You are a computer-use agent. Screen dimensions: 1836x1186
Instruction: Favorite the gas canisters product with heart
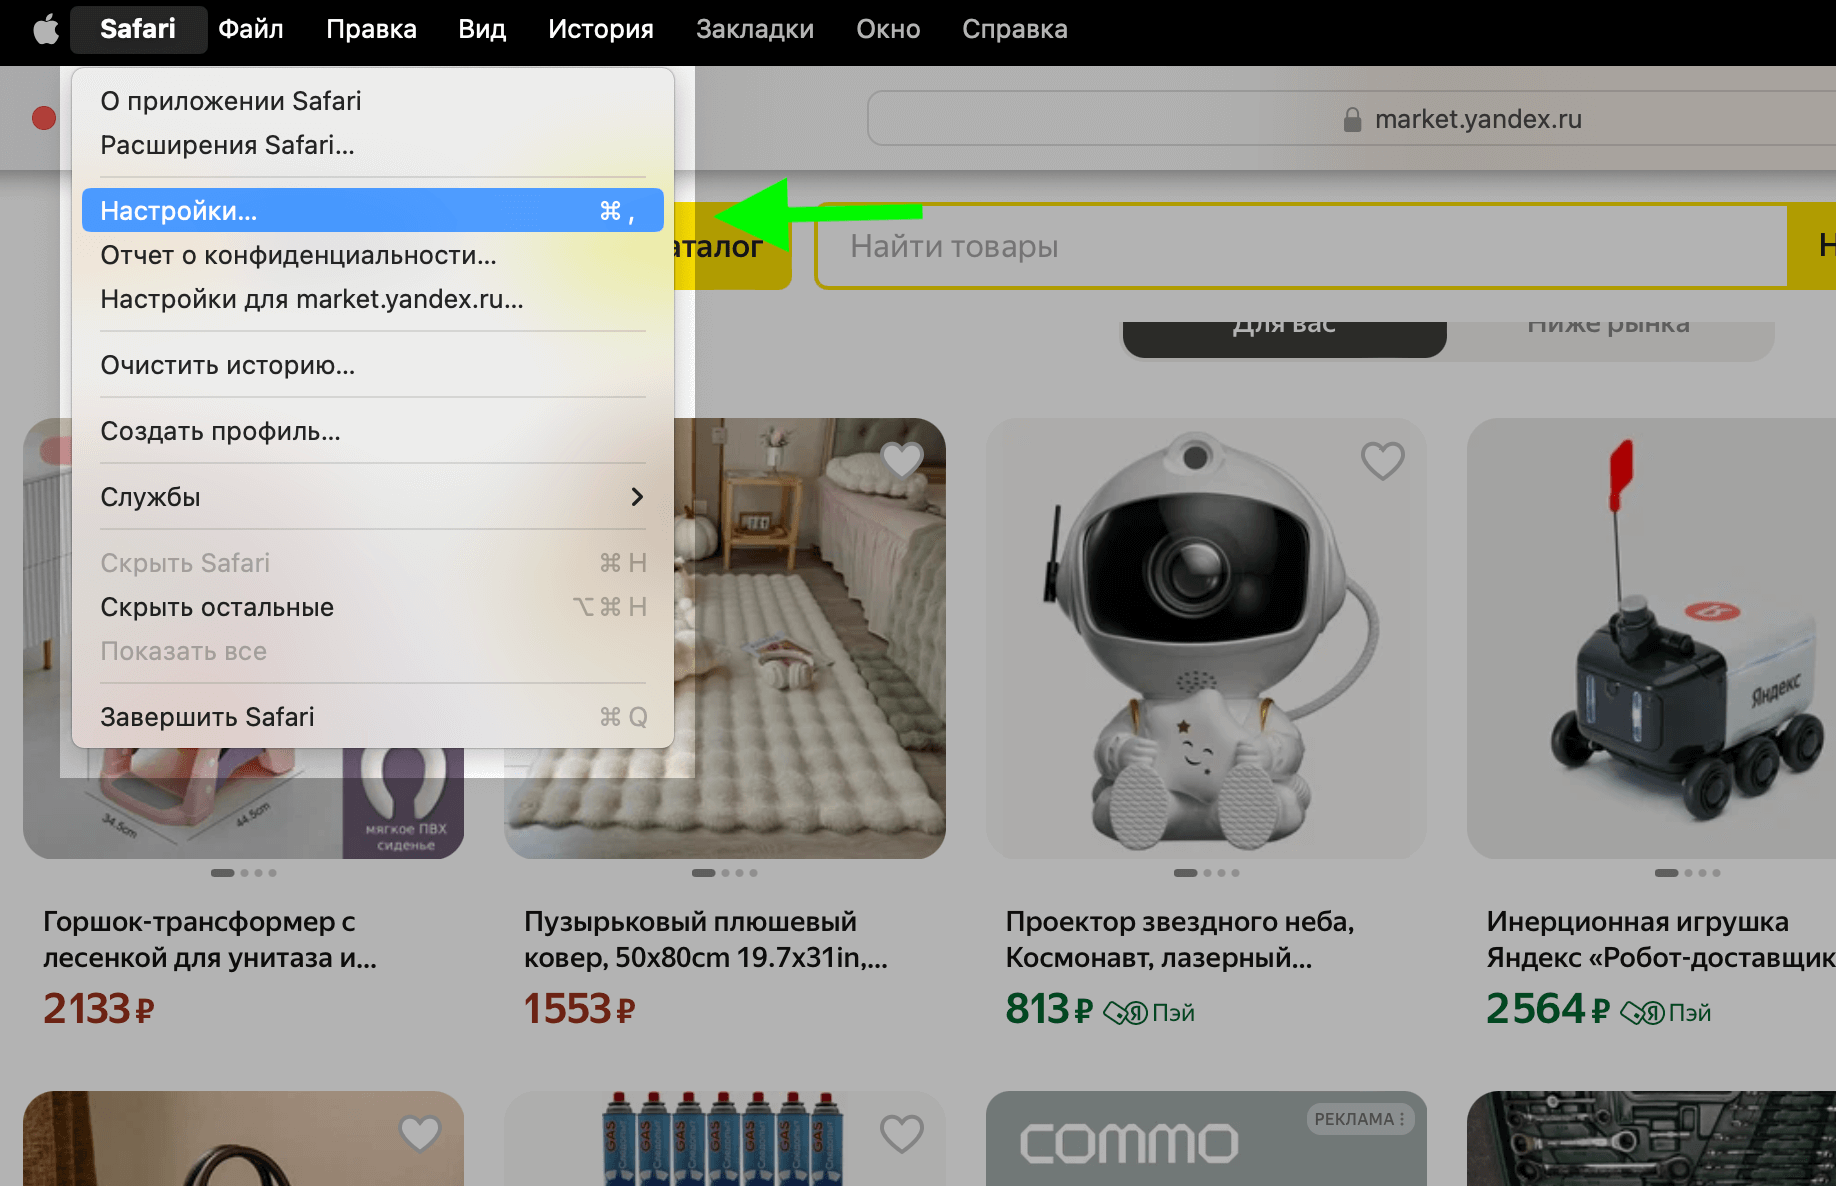pyautogui.click(x=902, y=1133)
